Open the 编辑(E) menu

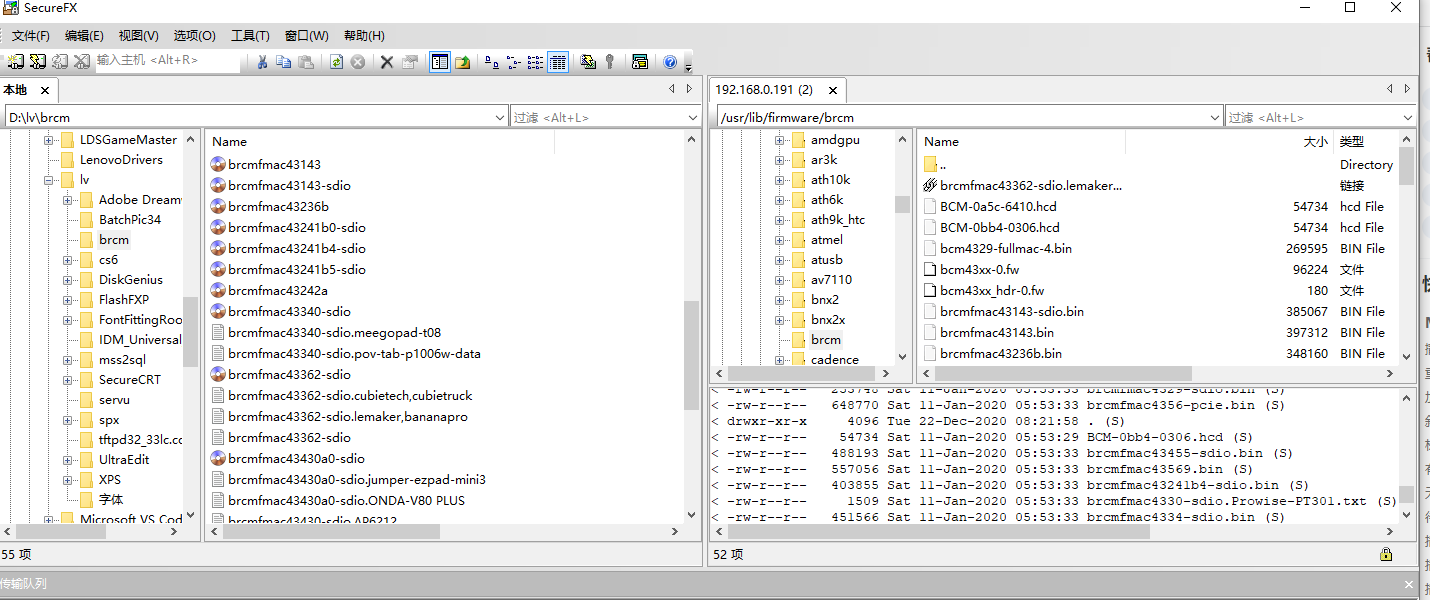(x=84, y=36)
